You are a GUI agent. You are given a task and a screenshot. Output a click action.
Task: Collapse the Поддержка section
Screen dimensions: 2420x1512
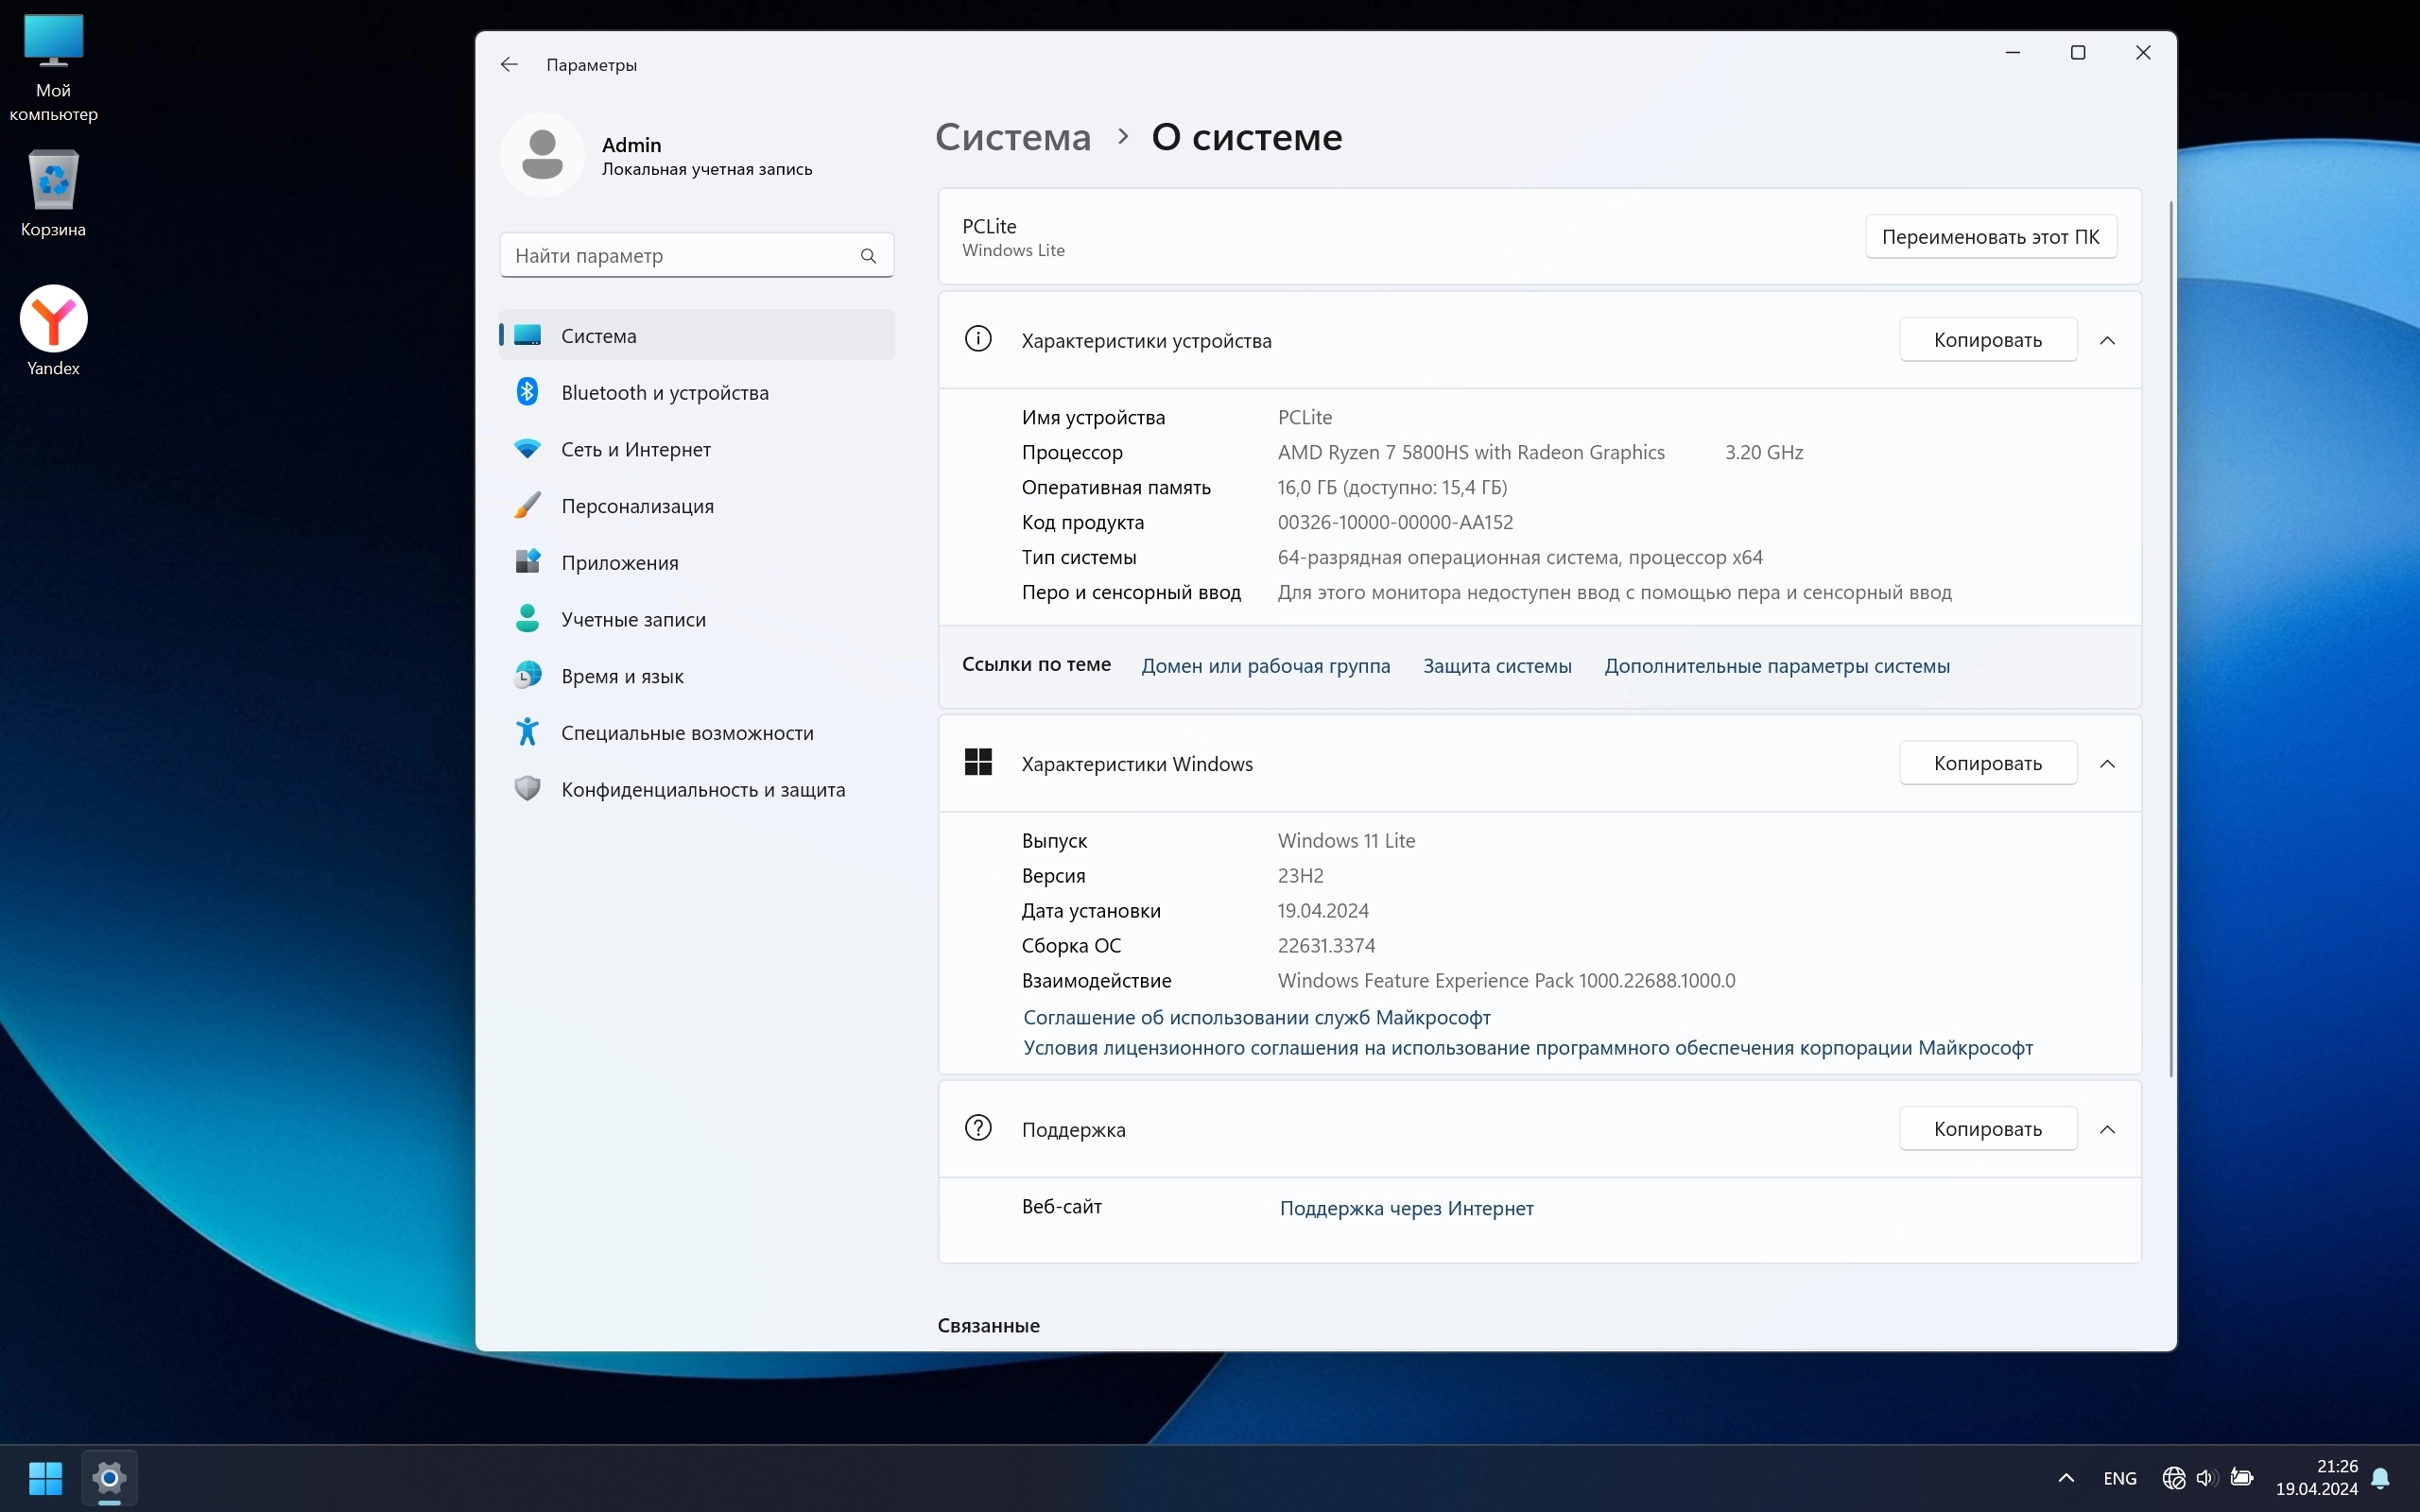tap(2107, 1129)
